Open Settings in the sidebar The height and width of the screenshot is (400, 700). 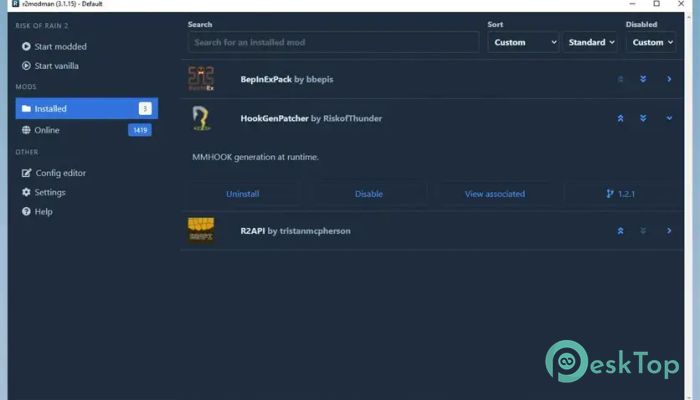point(43,192)
